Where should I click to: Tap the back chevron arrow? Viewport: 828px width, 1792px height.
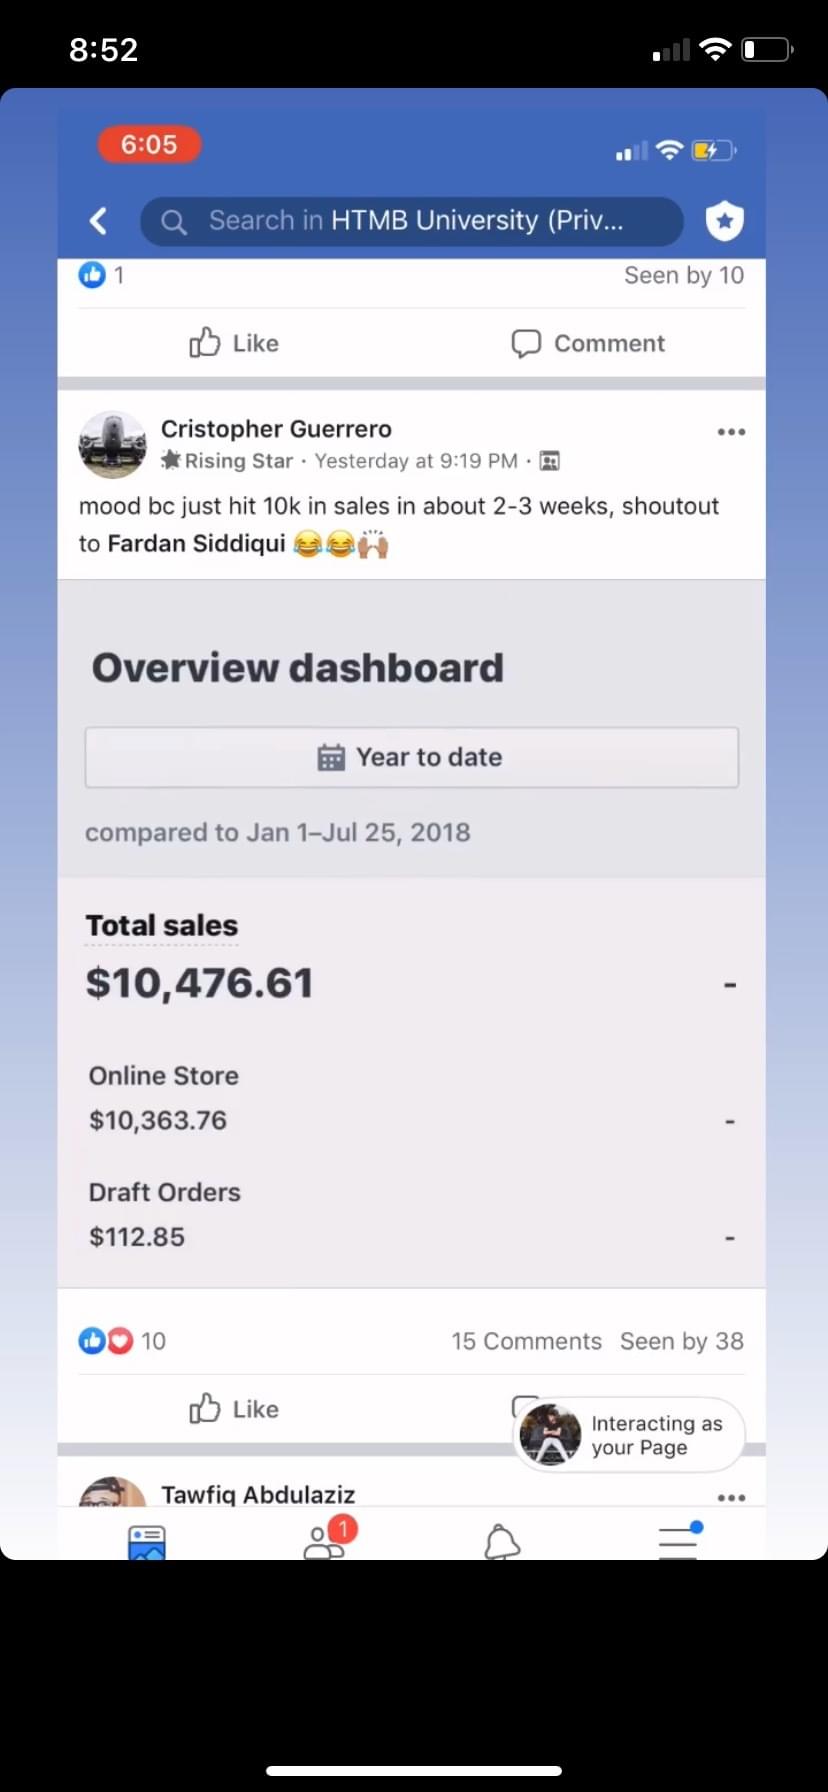click(x=98, y=221)
